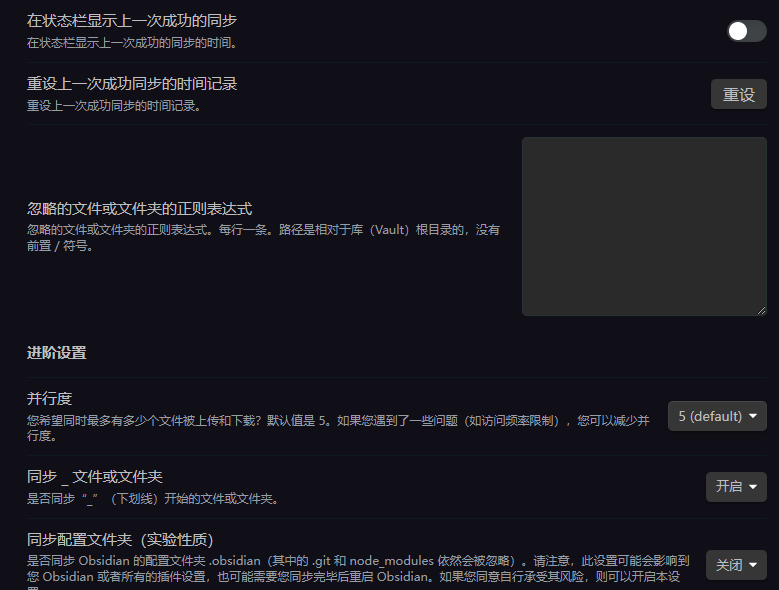Image resolution: width=779 pixels, height=590 pixels.
Task: Click the 重设 button
Action: (x=739, y=94)
